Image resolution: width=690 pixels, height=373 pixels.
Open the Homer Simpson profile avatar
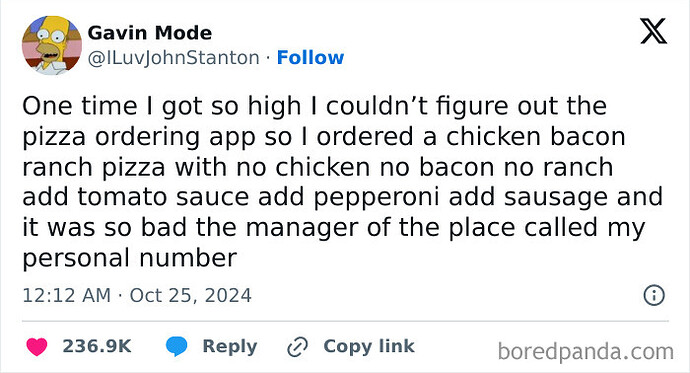[52, 45]
